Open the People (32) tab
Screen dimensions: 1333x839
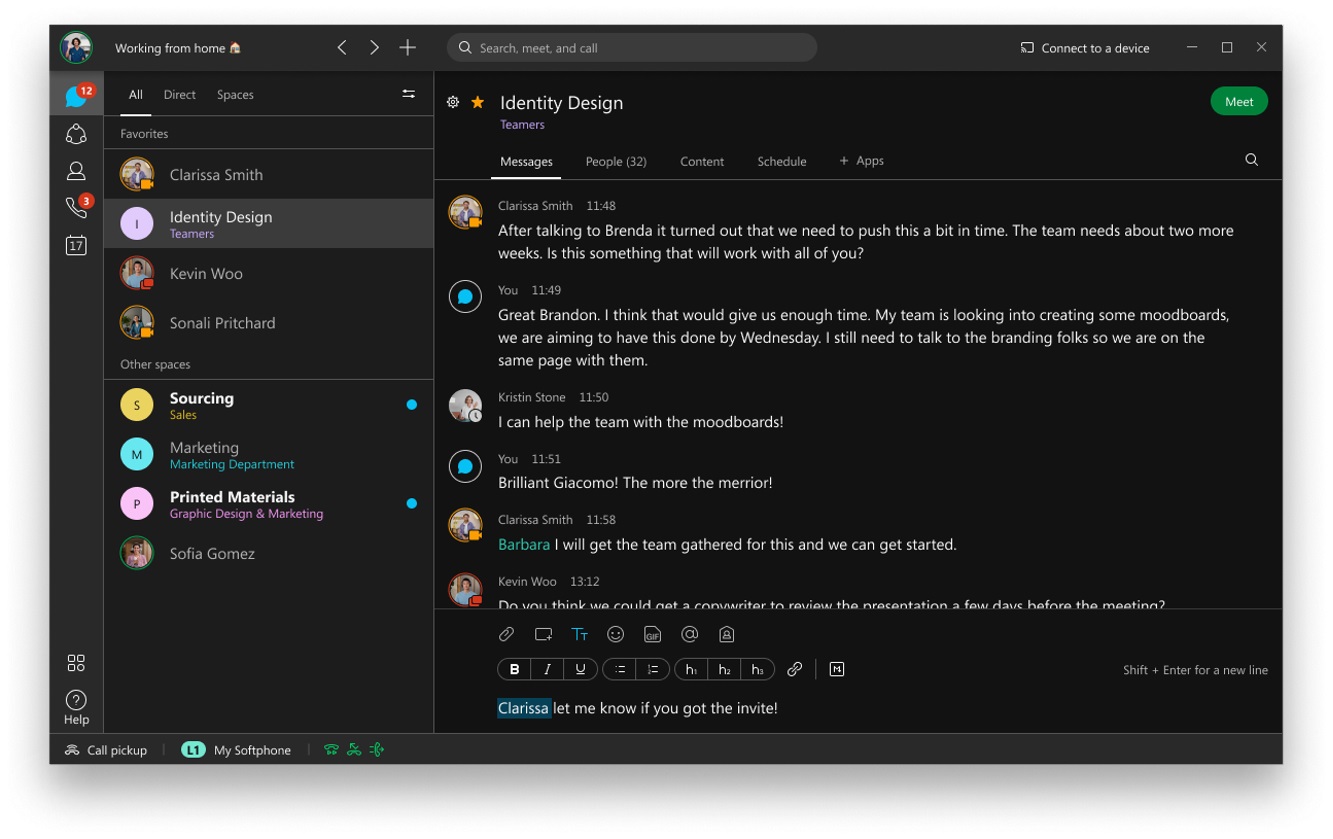pos(616,161)
